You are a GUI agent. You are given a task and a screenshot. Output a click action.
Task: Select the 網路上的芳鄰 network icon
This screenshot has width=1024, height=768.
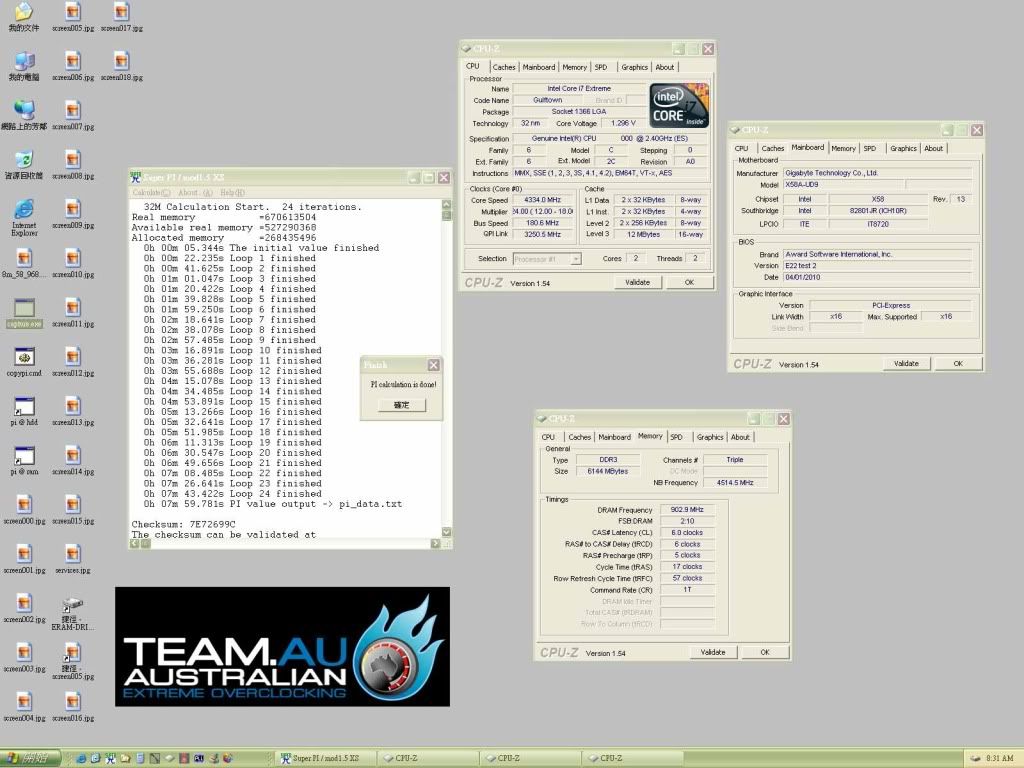[x=24, y=115]
